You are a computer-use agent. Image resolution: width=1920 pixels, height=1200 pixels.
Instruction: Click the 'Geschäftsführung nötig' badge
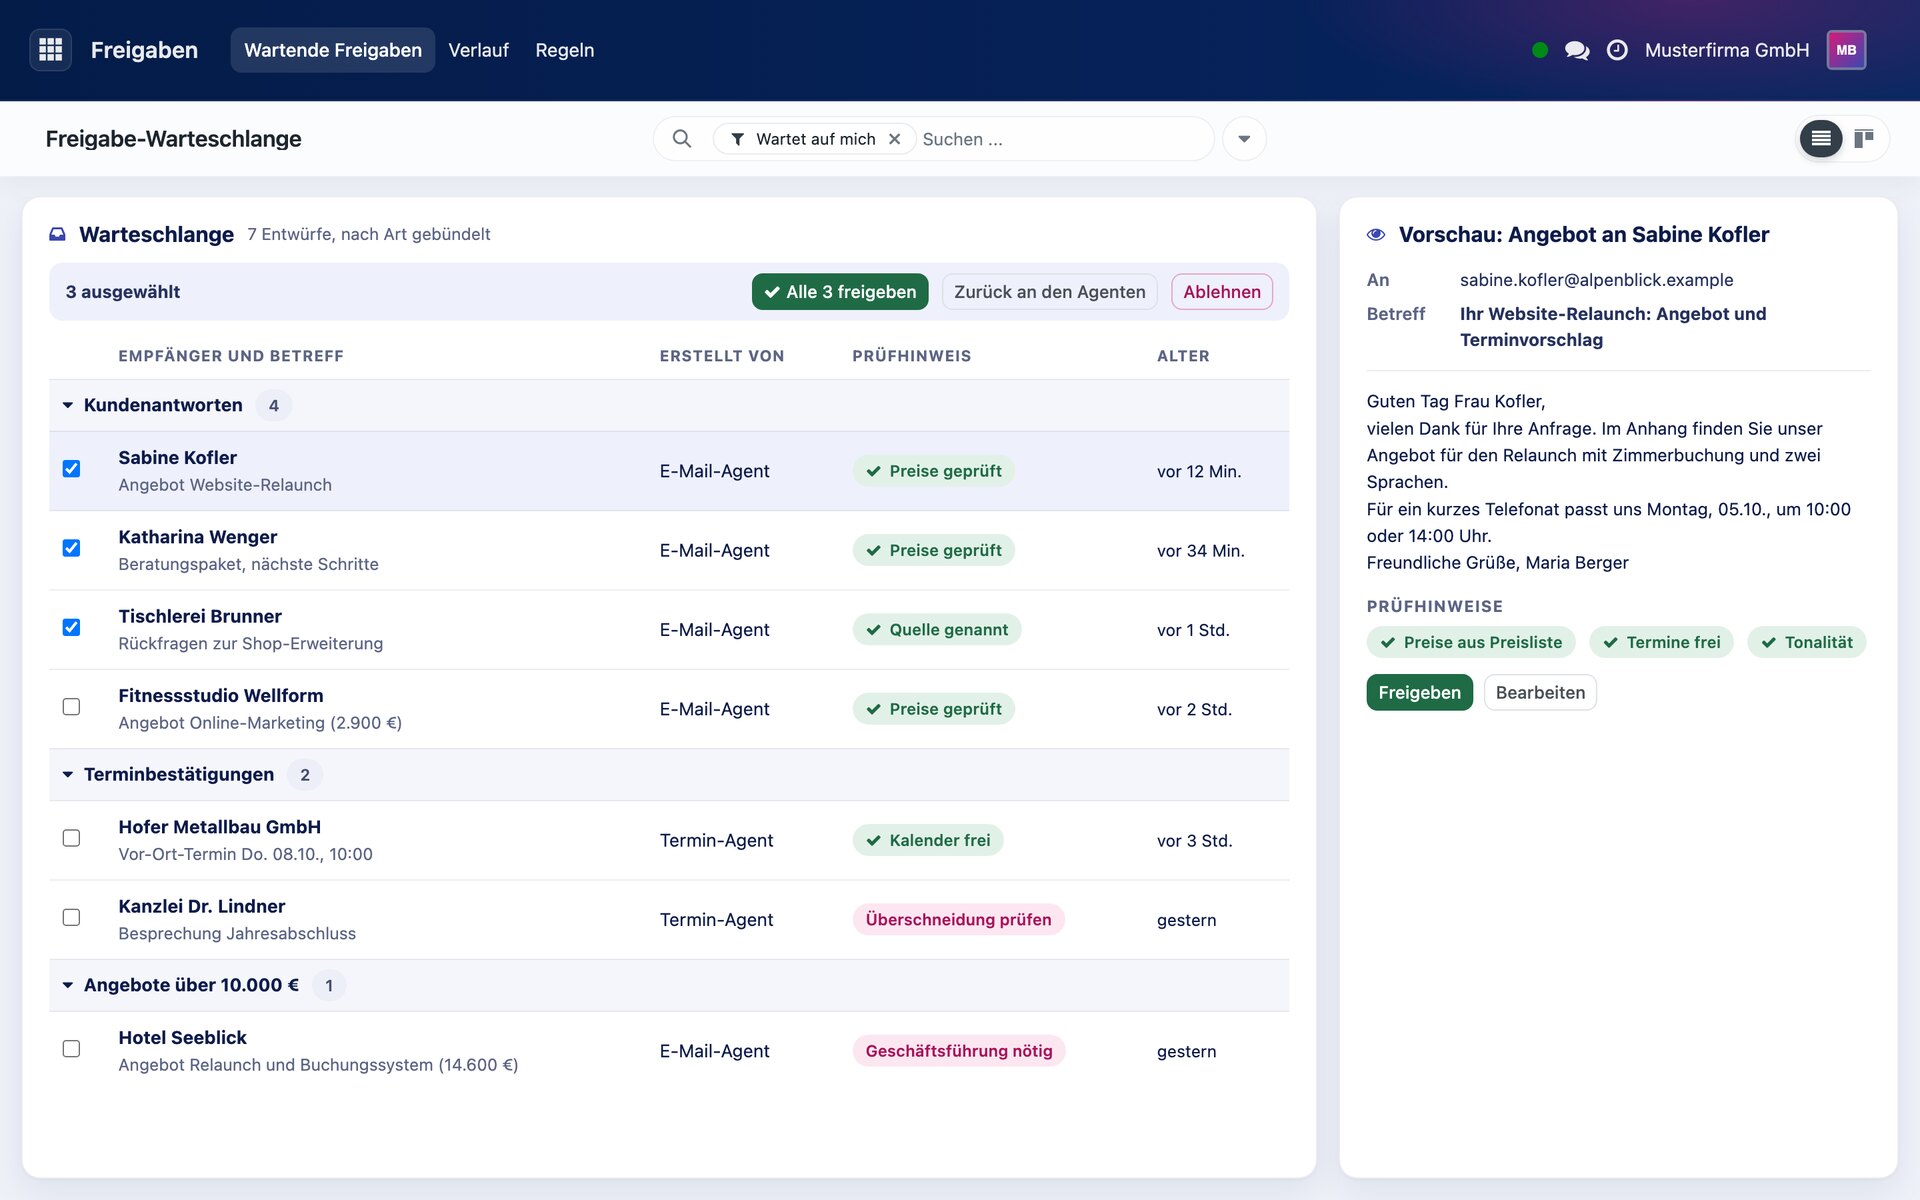tap(958, 1051)
